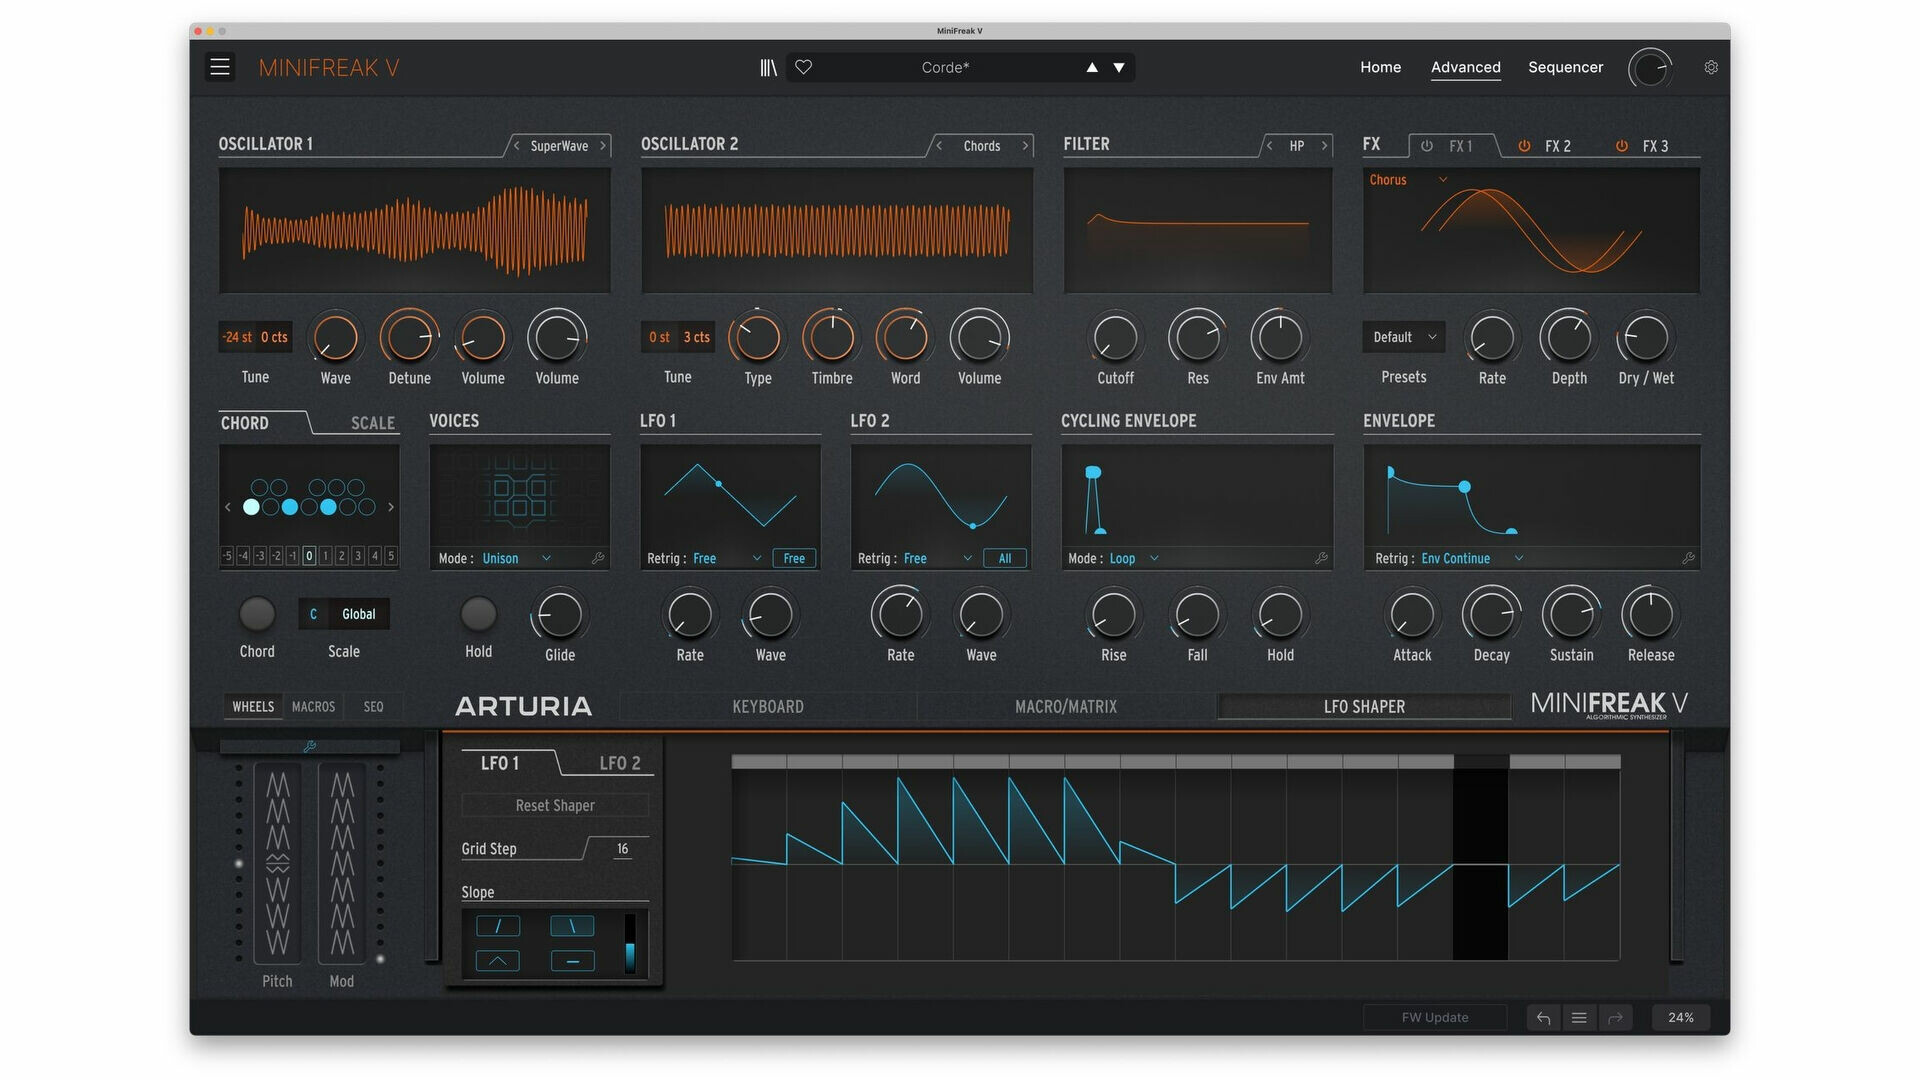Open Cycling Envelope wrench settings
This screenshot has height=1080, width=1920.
(1321, 559)
